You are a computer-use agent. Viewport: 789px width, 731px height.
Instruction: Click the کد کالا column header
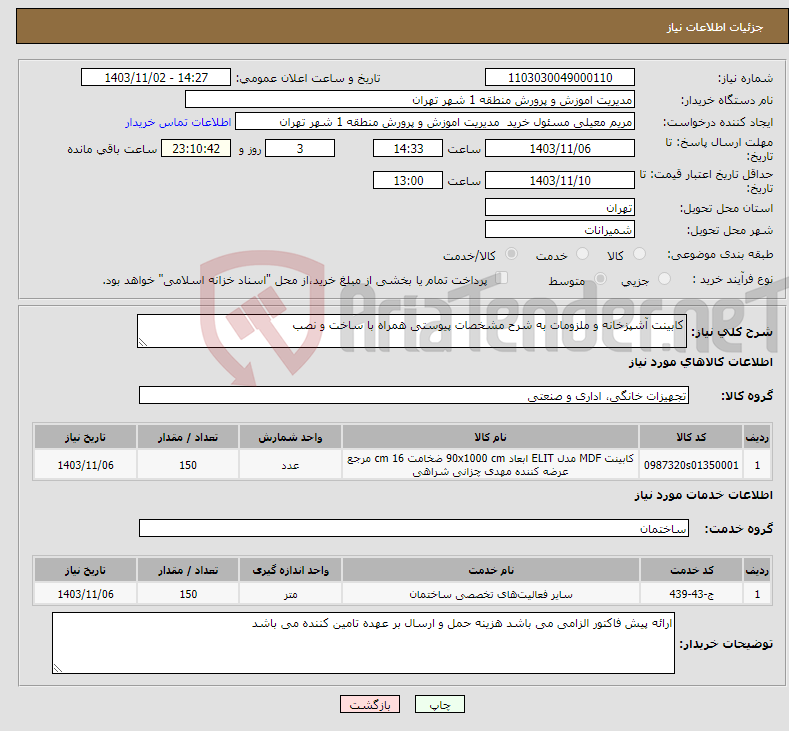691,437
